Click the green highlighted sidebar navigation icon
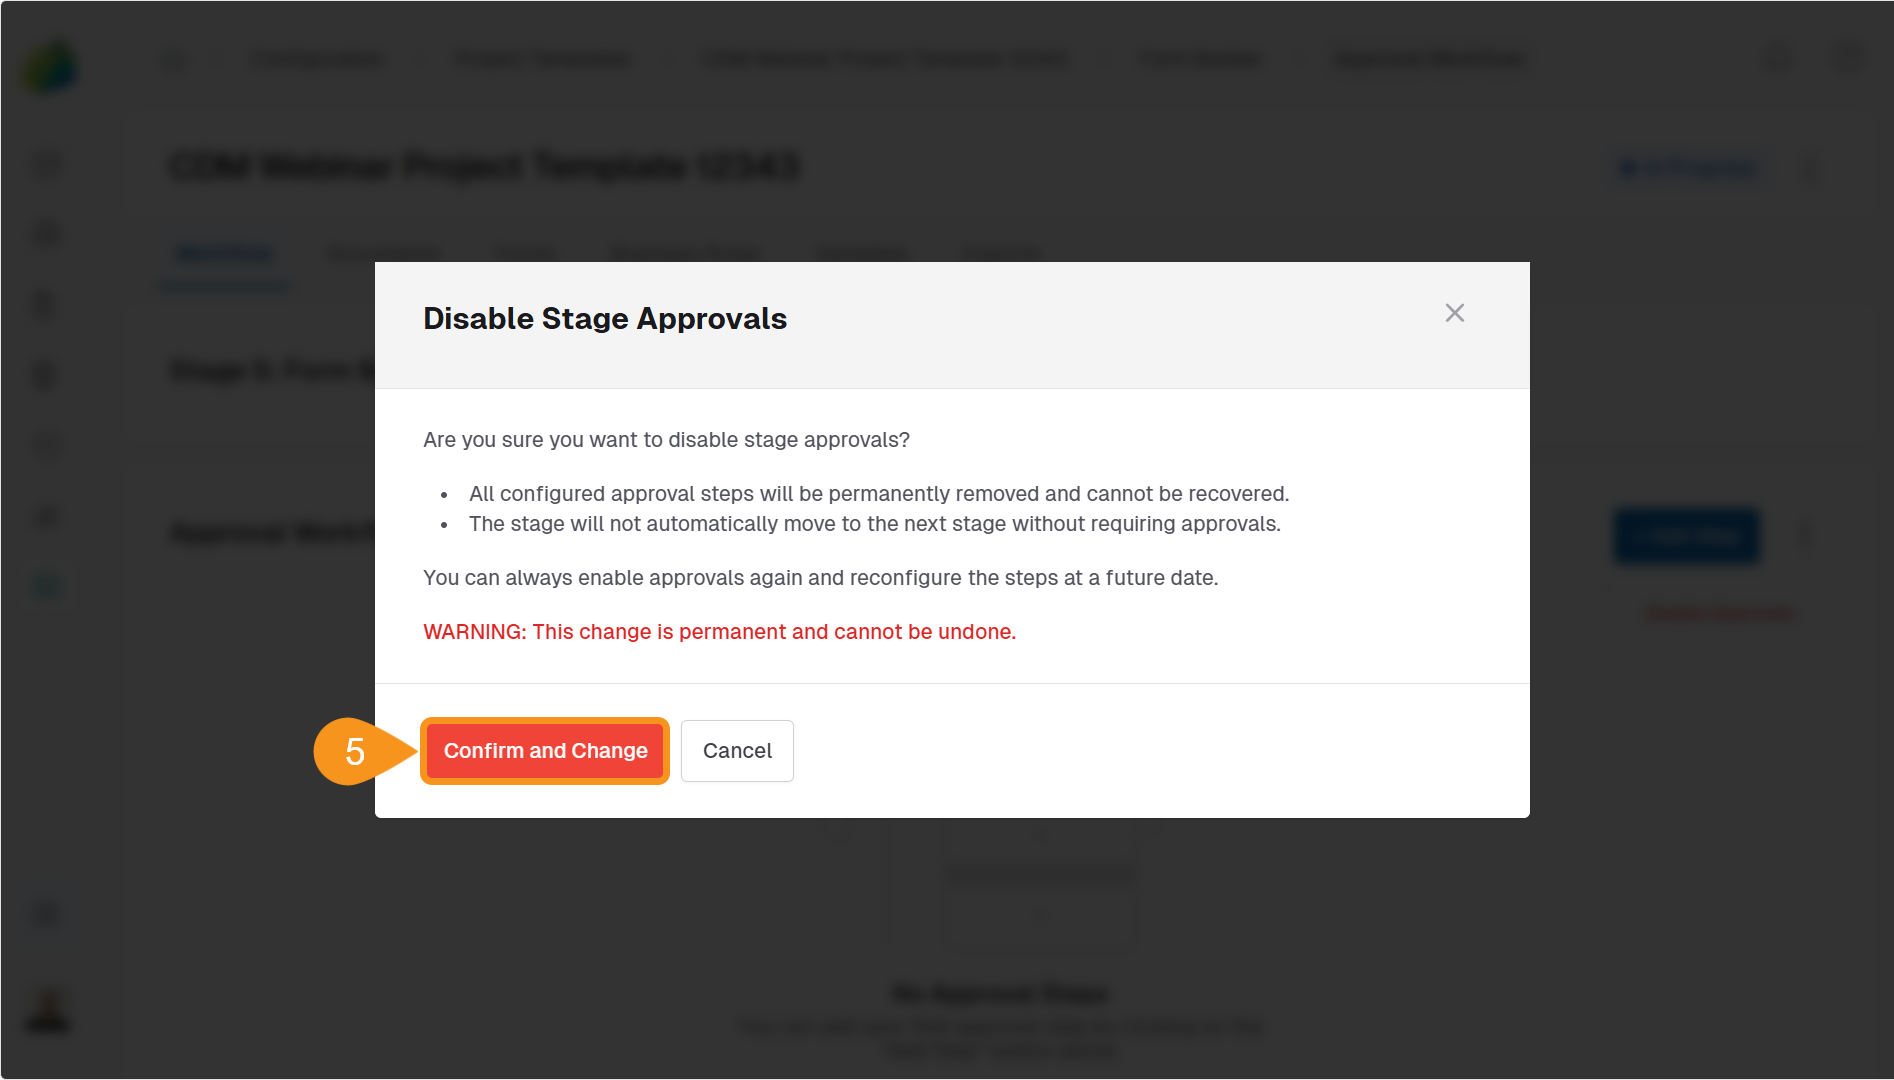Image resolution: width=1894 pixels, height=1080 pixels. (x=46, y=585)
